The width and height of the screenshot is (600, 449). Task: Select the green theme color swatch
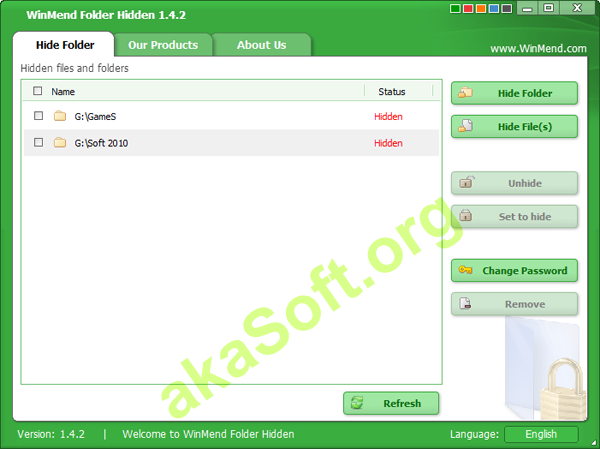coord(455,8)
